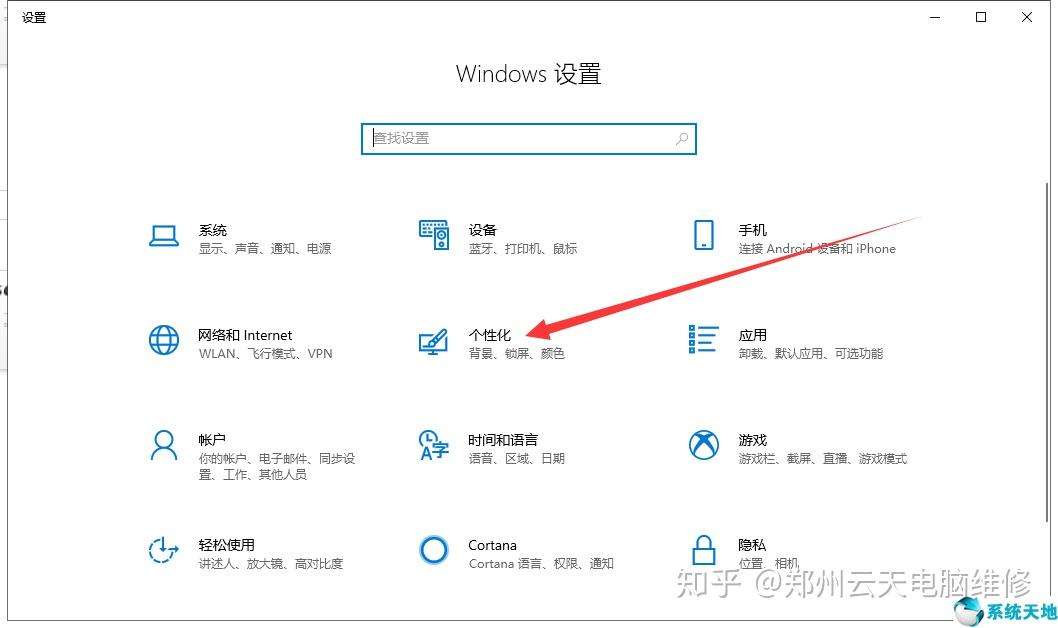Click the 应用 list icon
The width and height of the screenshot is (1058, 628).
pyautogui.click(x=703, y=339)
